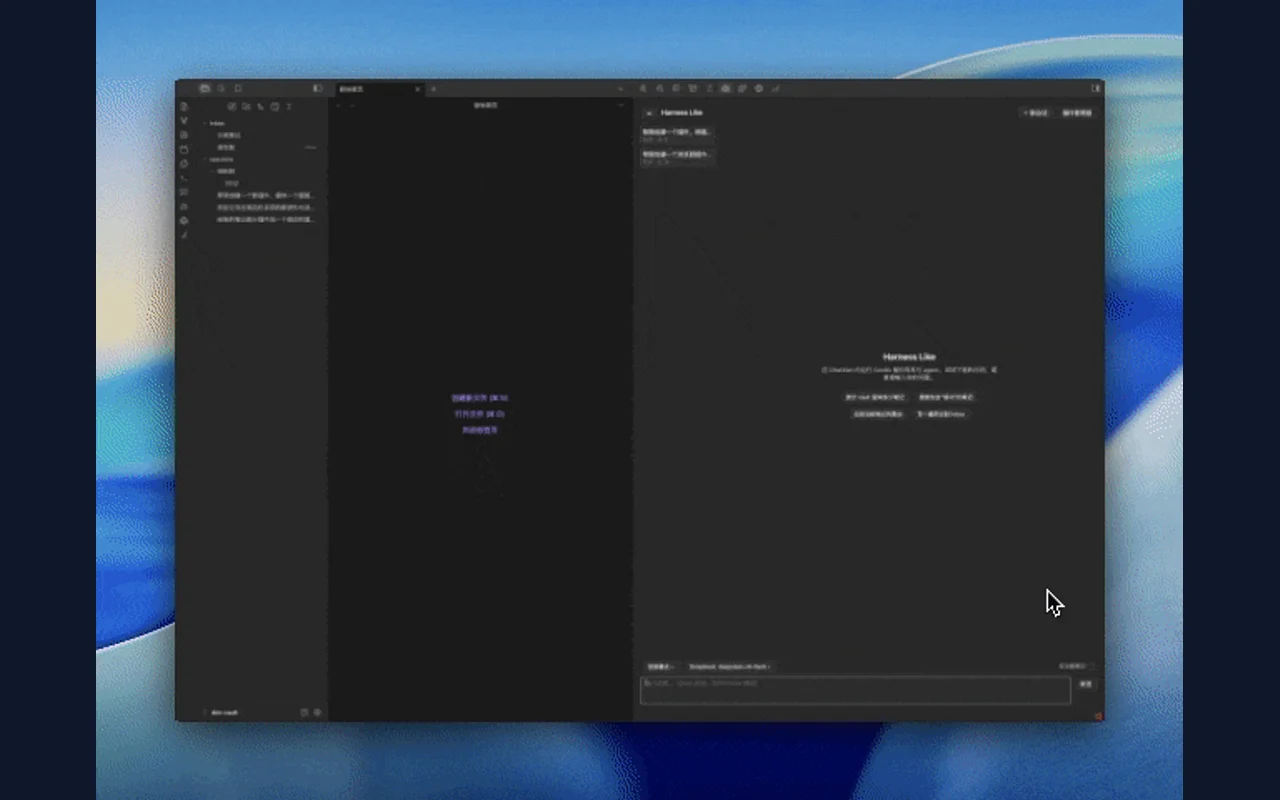Start a new session in Harness Like
Screen dimensions: 1280x800
click(1035, 113)
